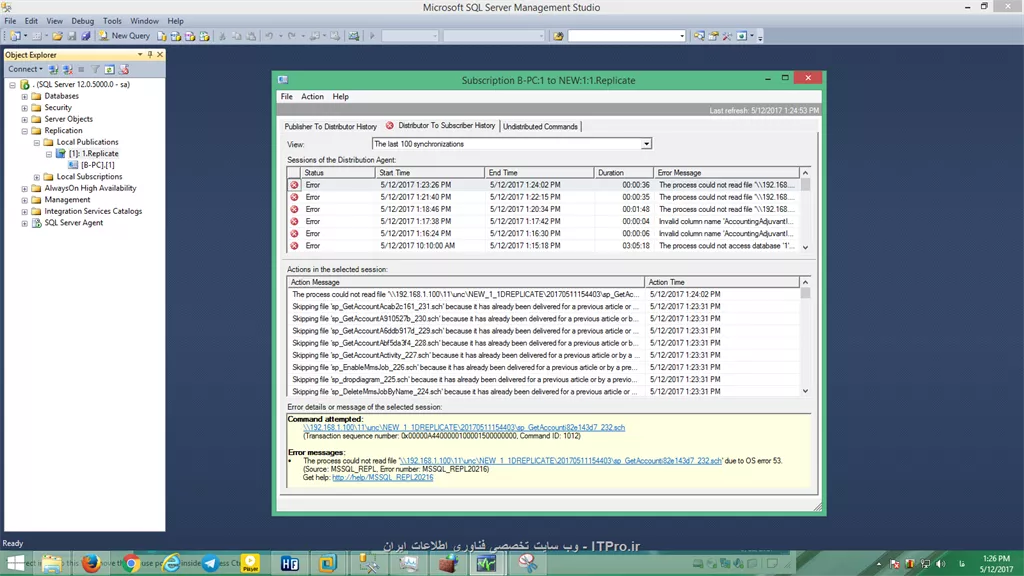
Task: Click the Activity Monitor icon in toolbar
Action: pyautogui.click(x=353, y=36)
